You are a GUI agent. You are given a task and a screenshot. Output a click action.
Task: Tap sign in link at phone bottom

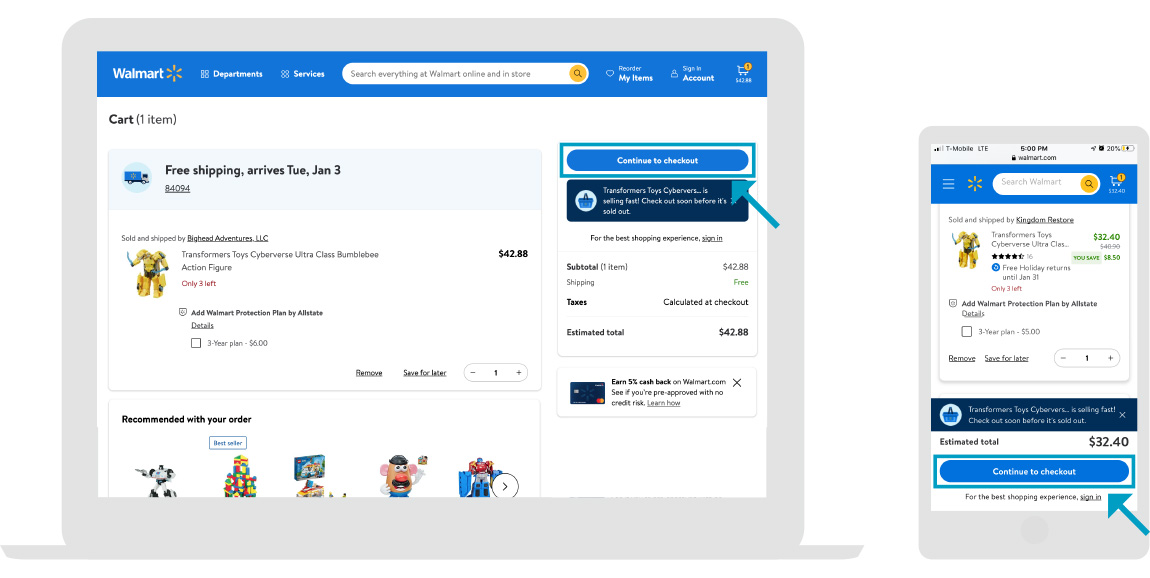1090,497
